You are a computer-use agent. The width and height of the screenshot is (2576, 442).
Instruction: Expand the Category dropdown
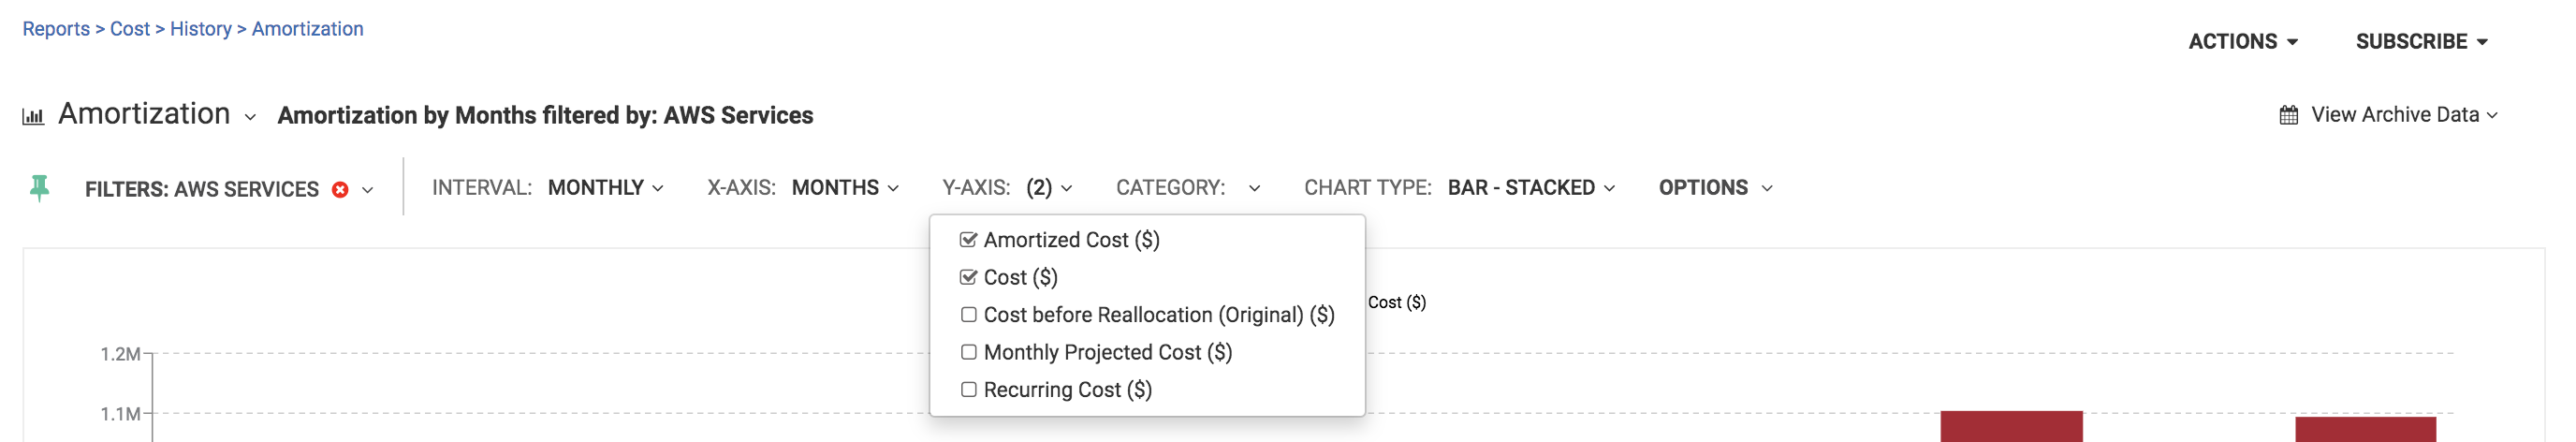click(x=1253, y=188)
